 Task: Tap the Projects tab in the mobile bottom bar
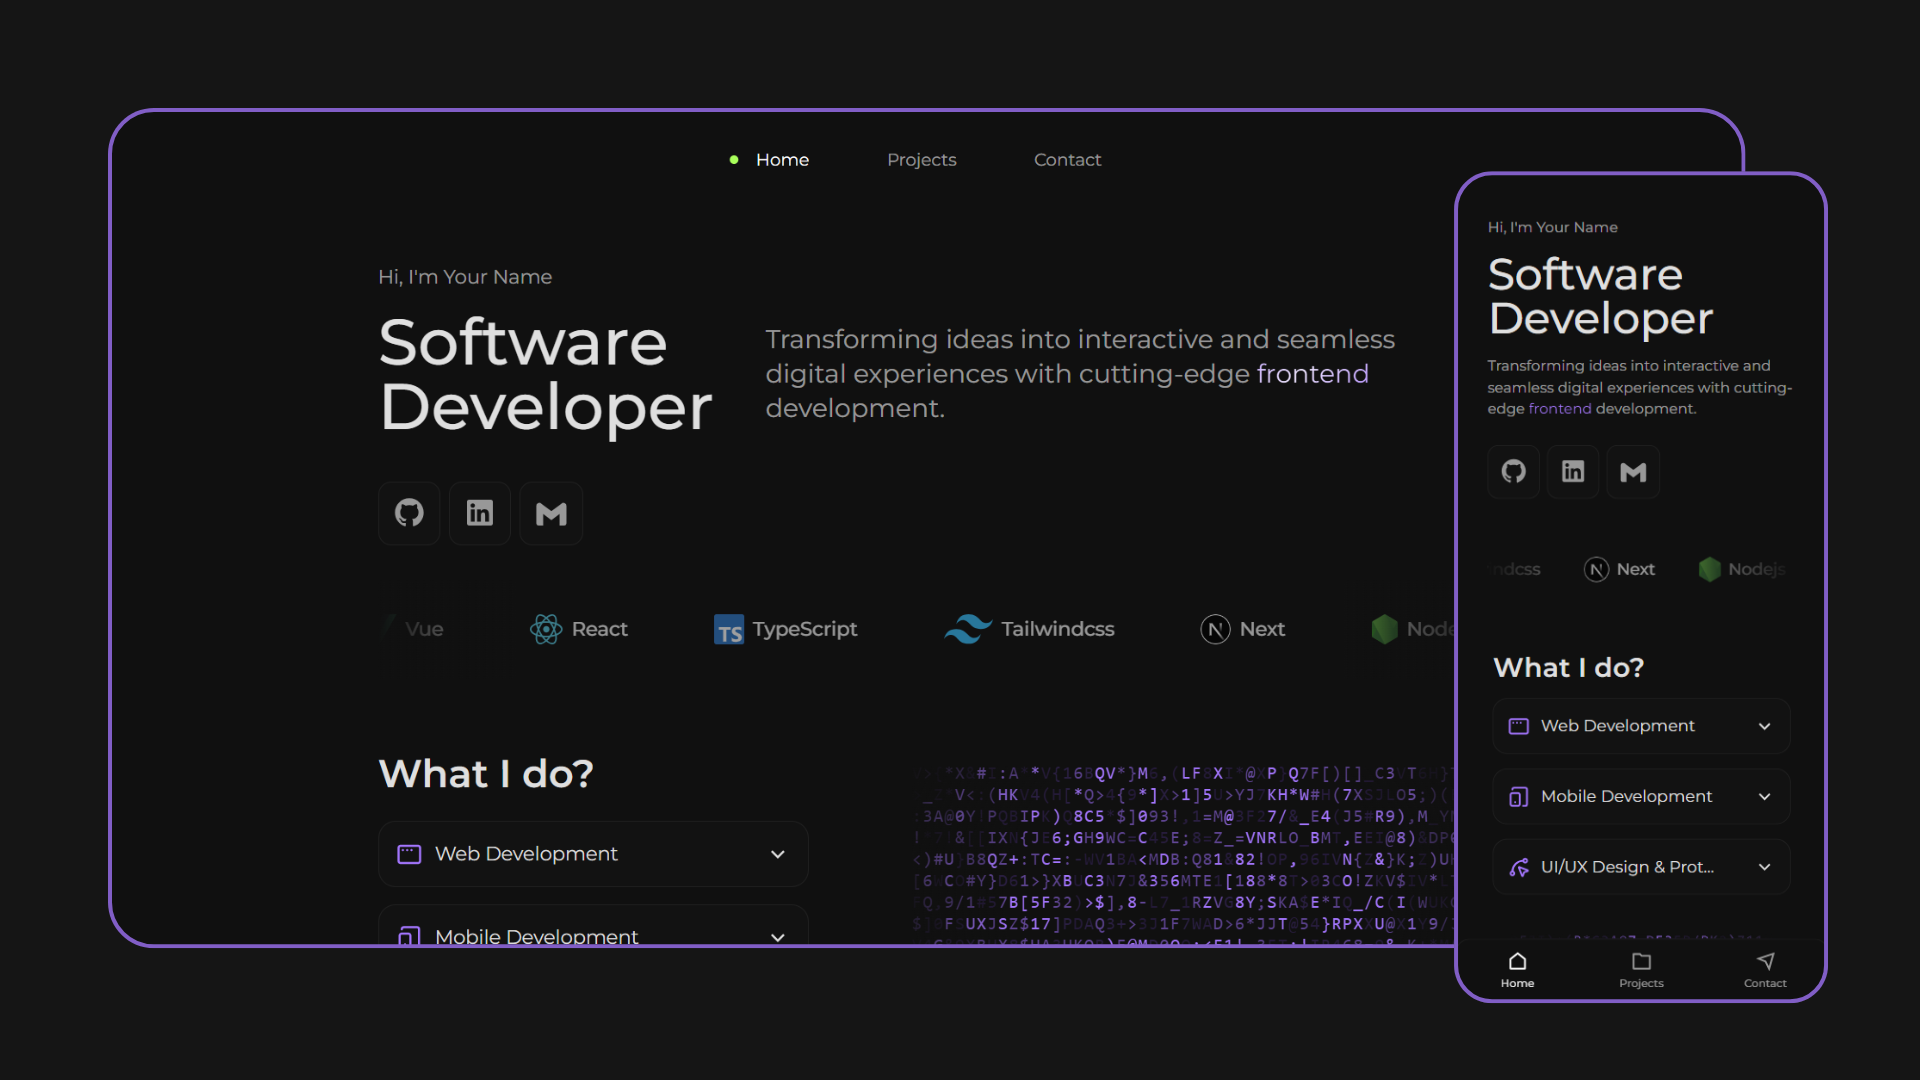1641,969
